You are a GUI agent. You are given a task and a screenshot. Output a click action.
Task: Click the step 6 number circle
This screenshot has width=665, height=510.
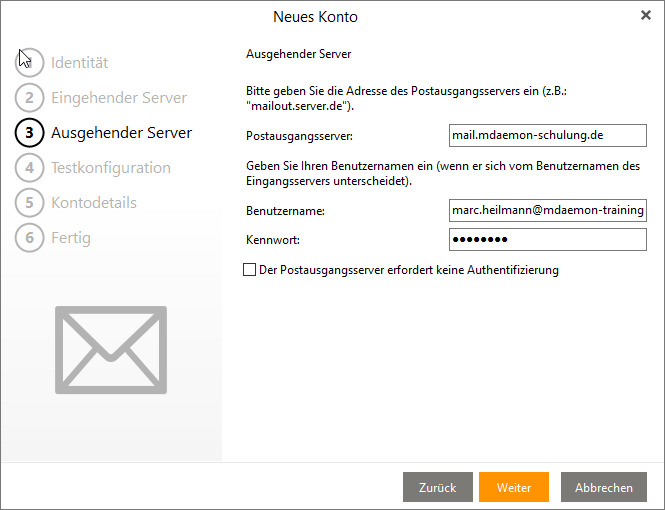point(30,238)
